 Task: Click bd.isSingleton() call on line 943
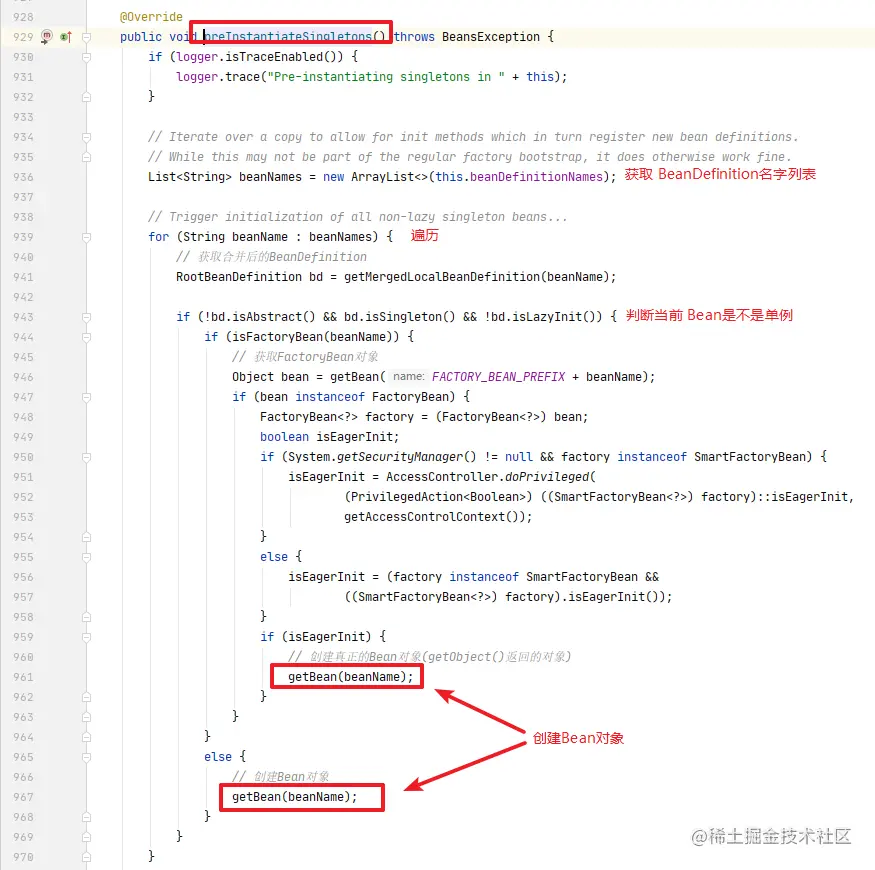tap(400, 317)
